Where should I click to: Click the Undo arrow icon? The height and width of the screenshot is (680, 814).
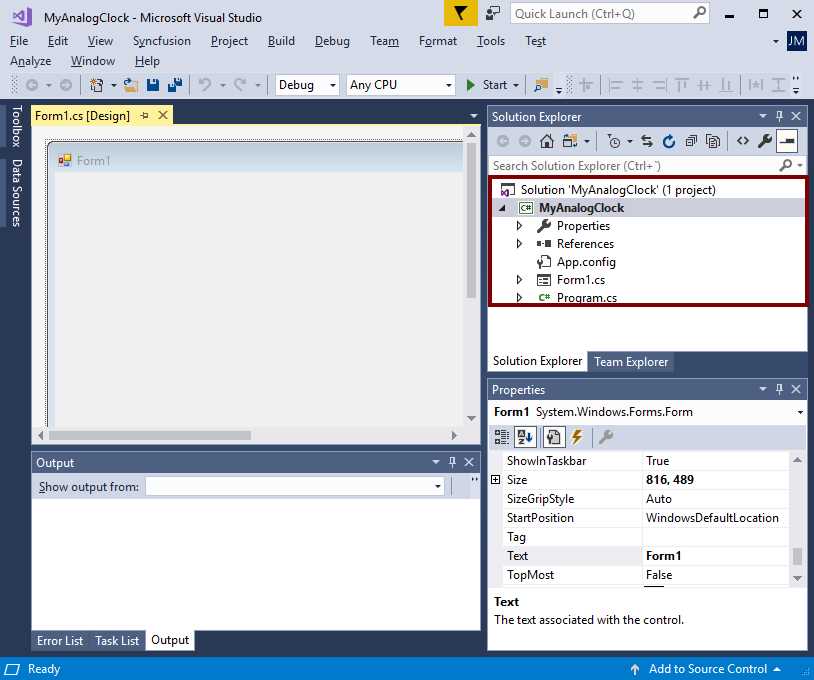point(205,85)
